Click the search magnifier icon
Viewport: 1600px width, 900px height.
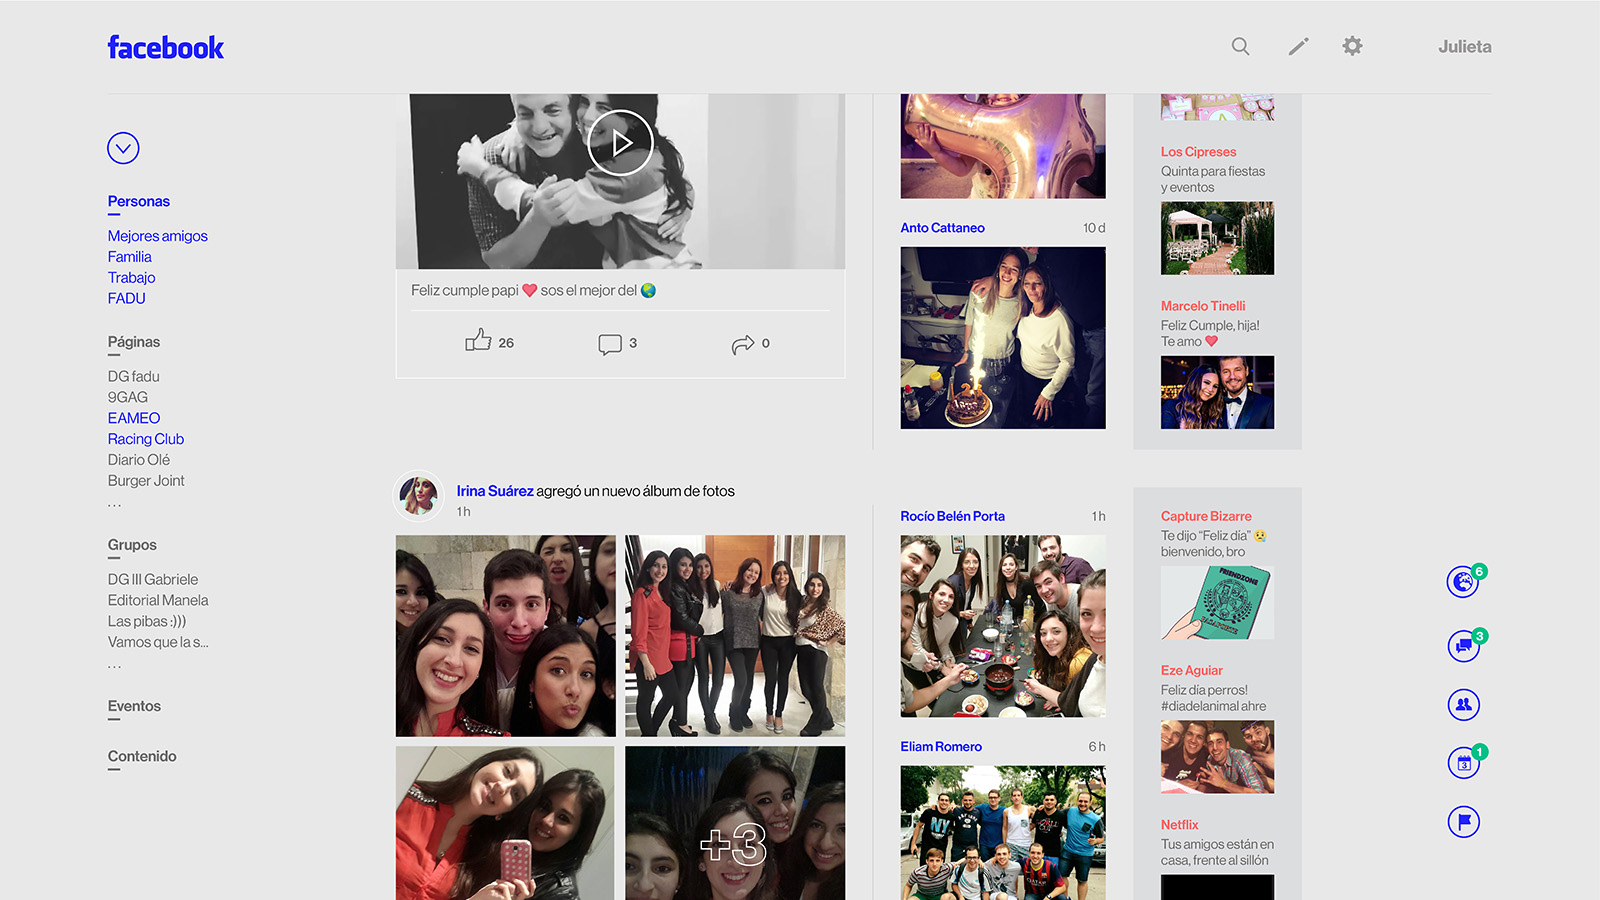[1240, 46]
